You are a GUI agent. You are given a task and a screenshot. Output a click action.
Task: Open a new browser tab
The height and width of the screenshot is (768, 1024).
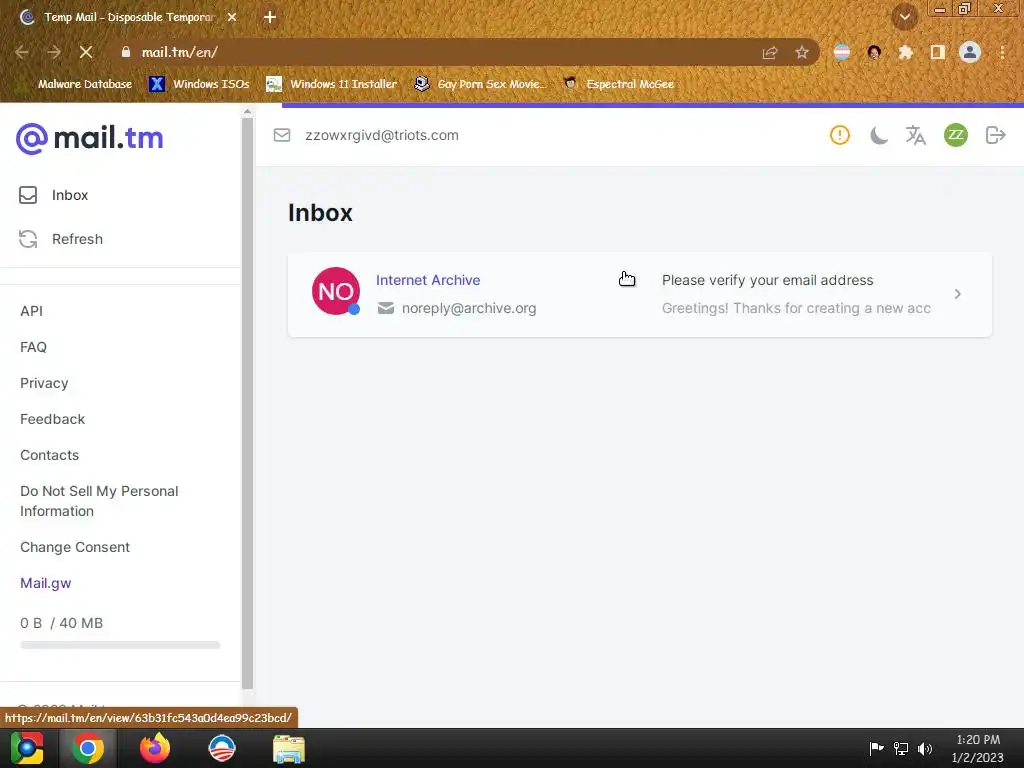coord(270,18)
